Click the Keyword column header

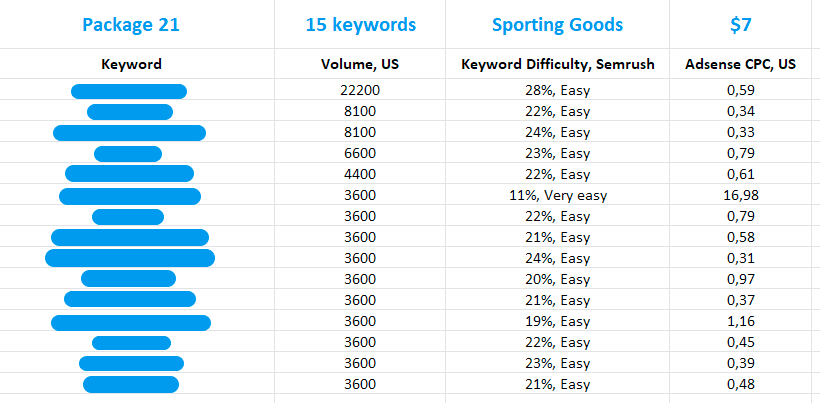[x=131, y=65]
